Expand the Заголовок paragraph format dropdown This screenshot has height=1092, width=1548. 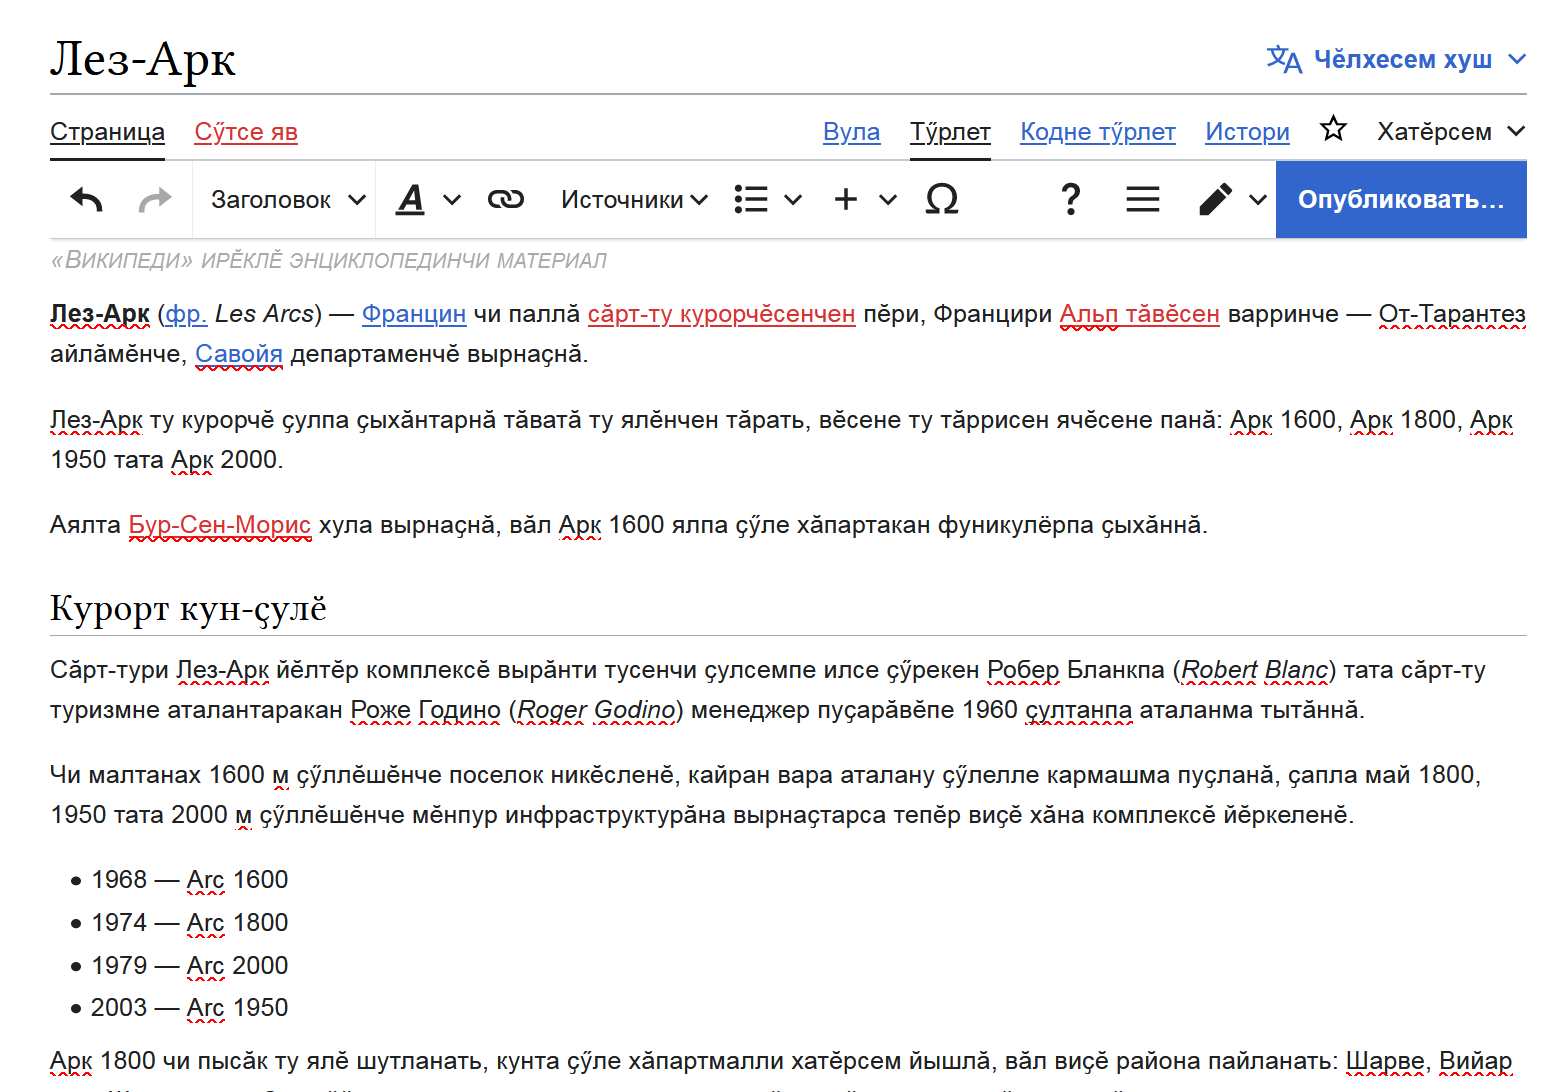[288, 200]
